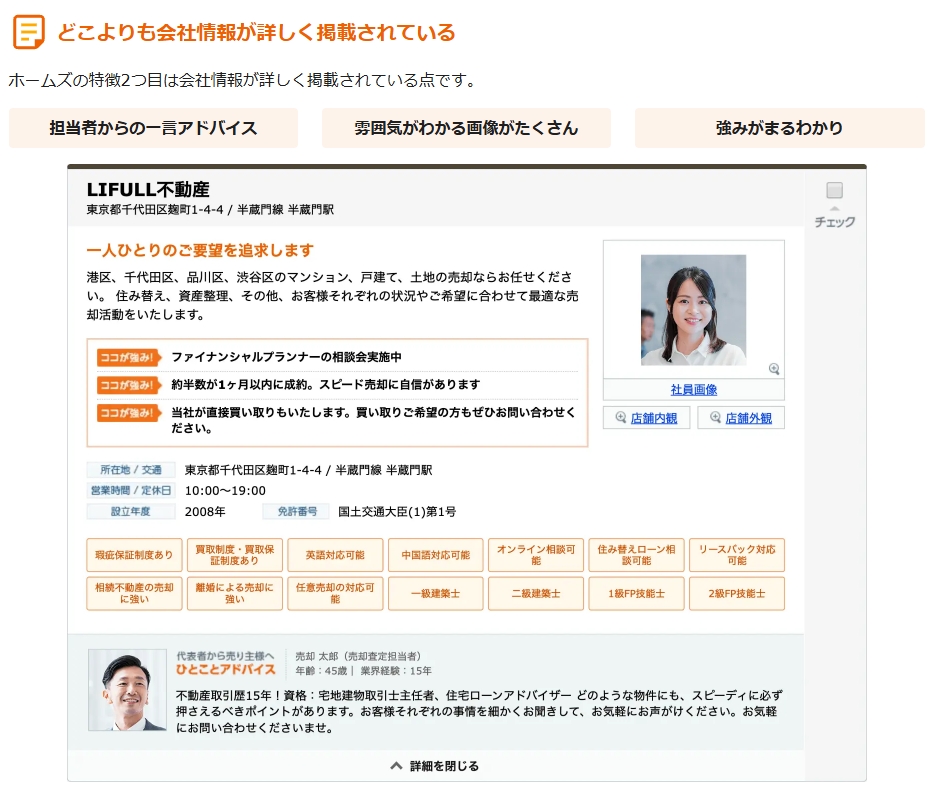
Task: Click the representative's portrait photo
Action: (127, 689)
